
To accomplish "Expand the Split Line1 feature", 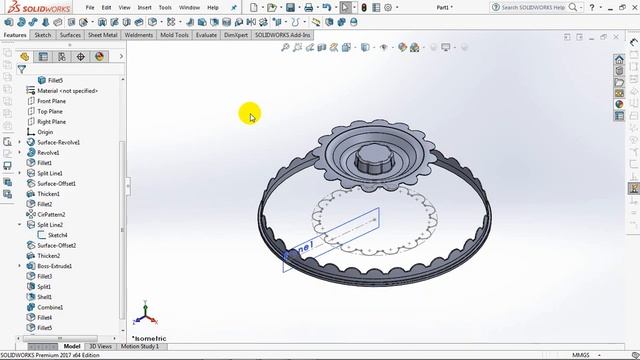I will pos(20,173).
